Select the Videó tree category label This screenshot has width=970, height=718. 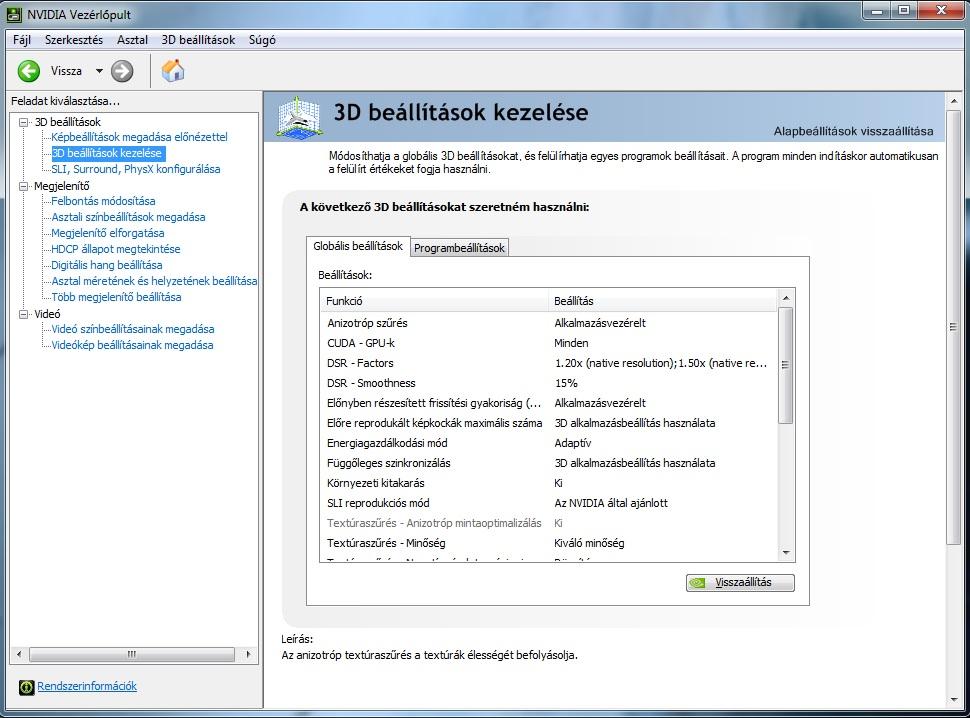coord(47,314)
